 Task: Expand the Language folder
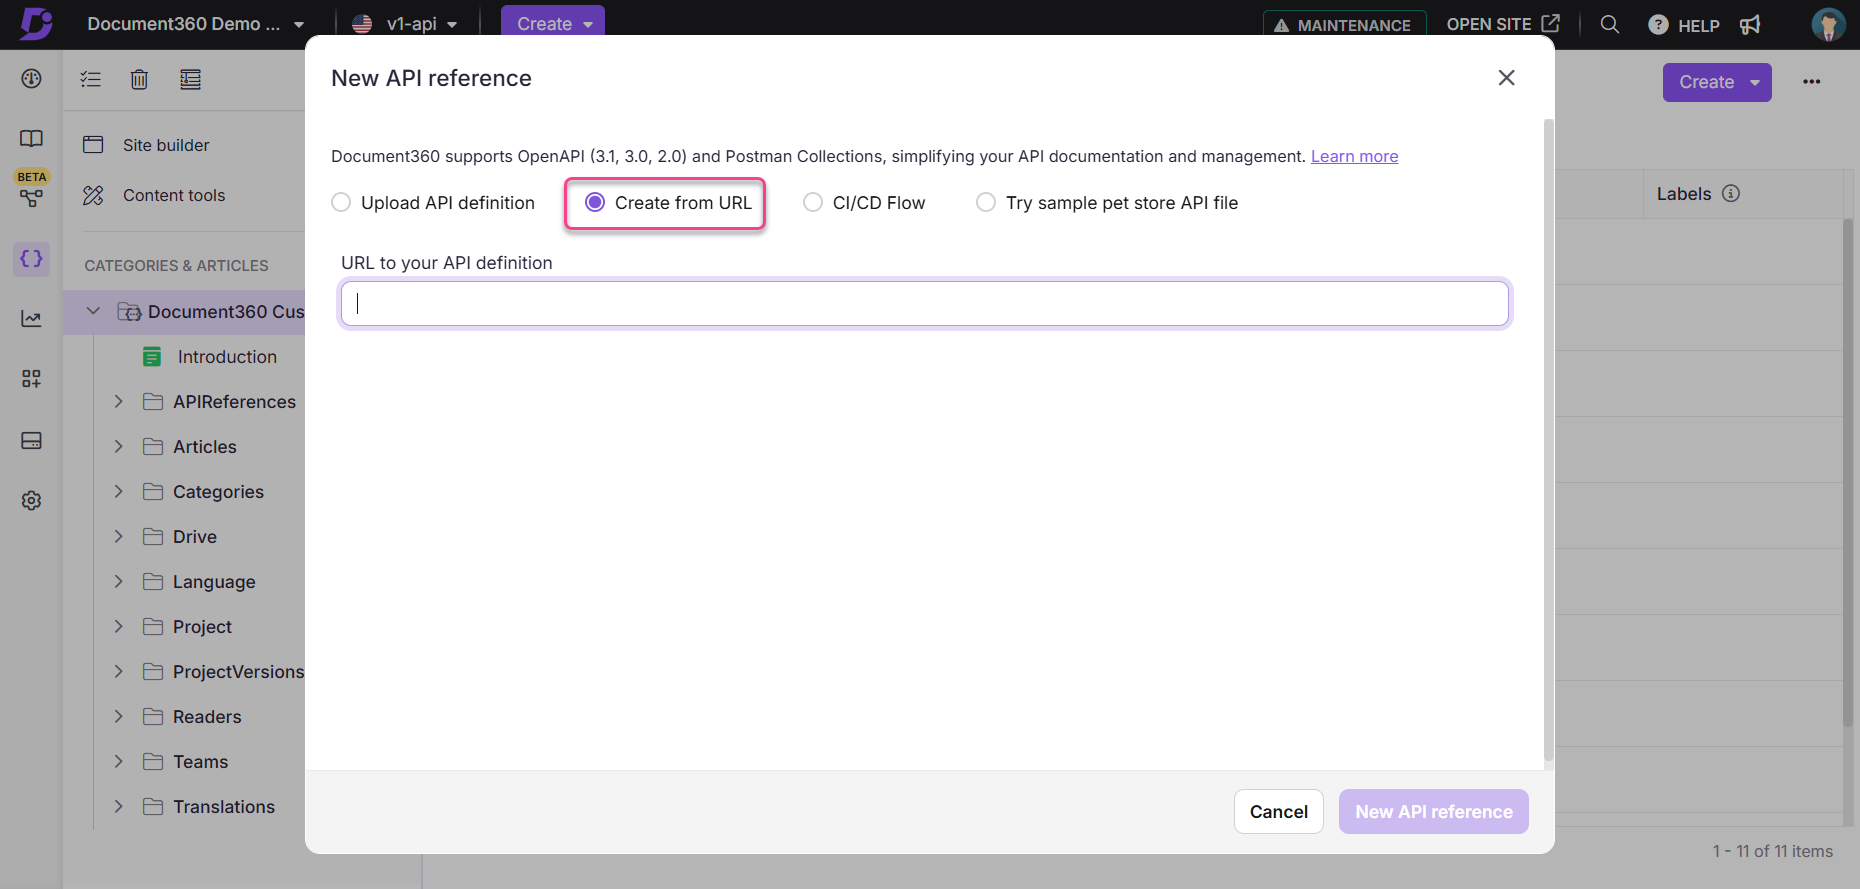tap(118, 582)
